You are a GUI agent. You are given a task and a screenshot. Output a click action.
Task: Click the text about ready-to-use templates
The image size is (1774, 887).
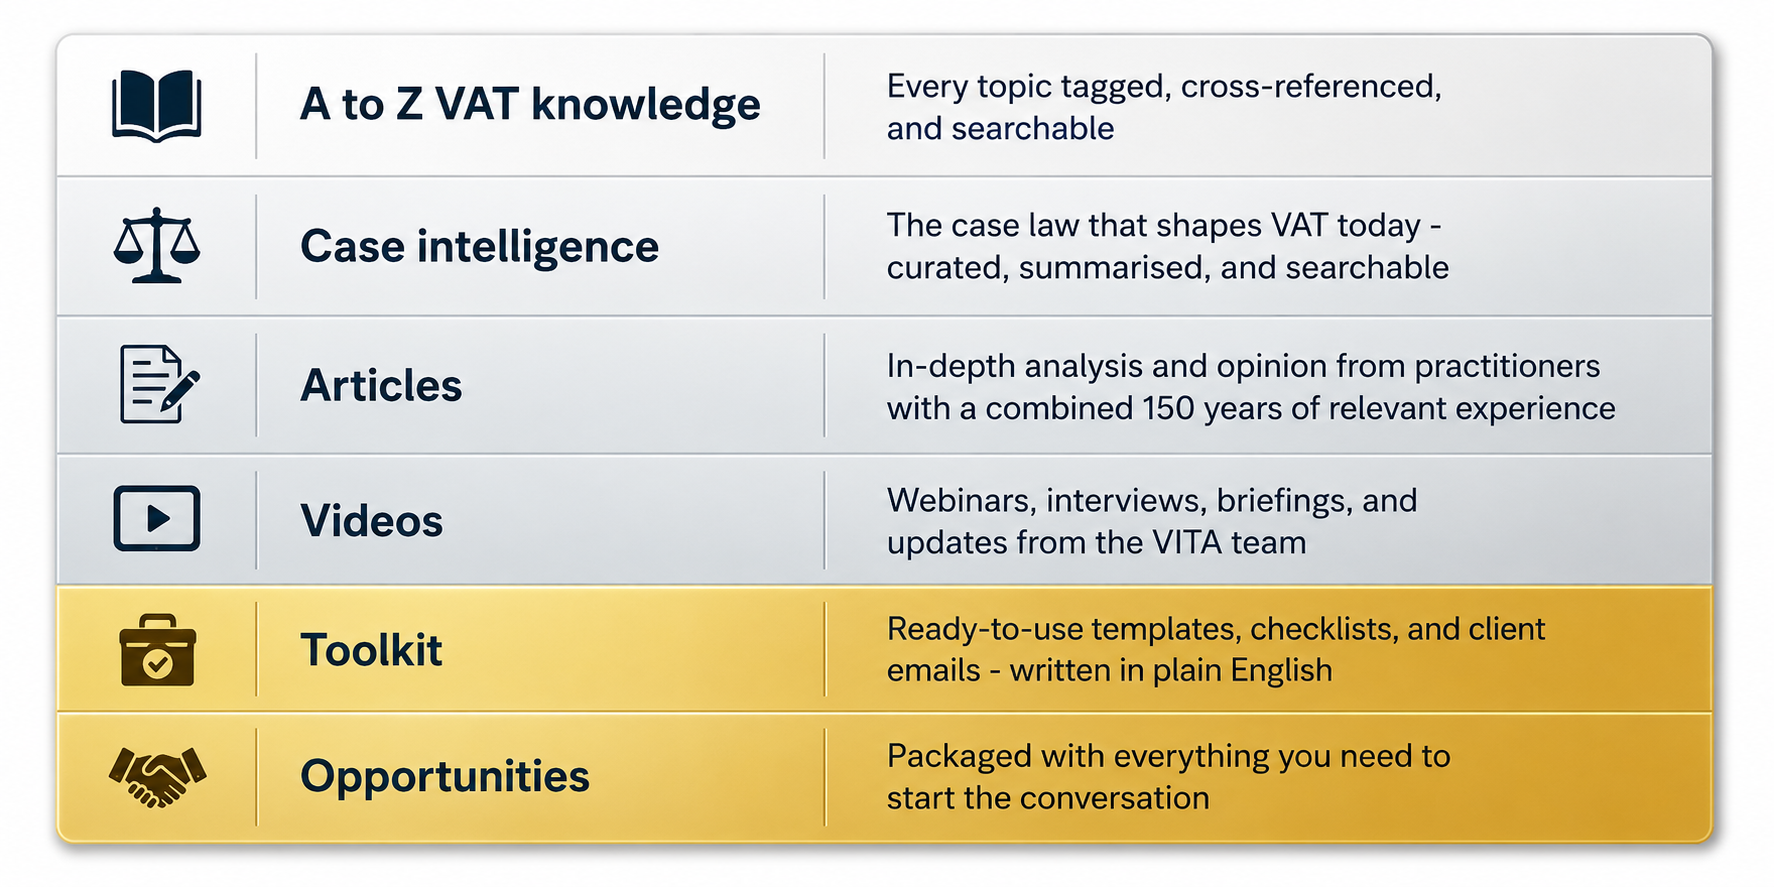coord(1216,649)
